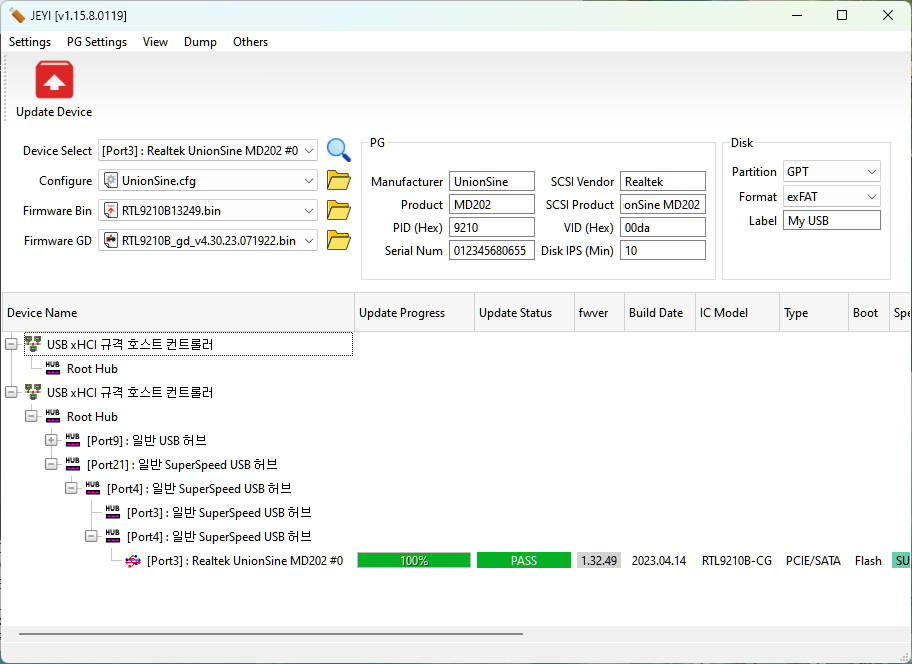Open Firmware Bin dropdown
The width and height of the screenshot is (912, 664).
pyautogui.click(x=208, y=210)
